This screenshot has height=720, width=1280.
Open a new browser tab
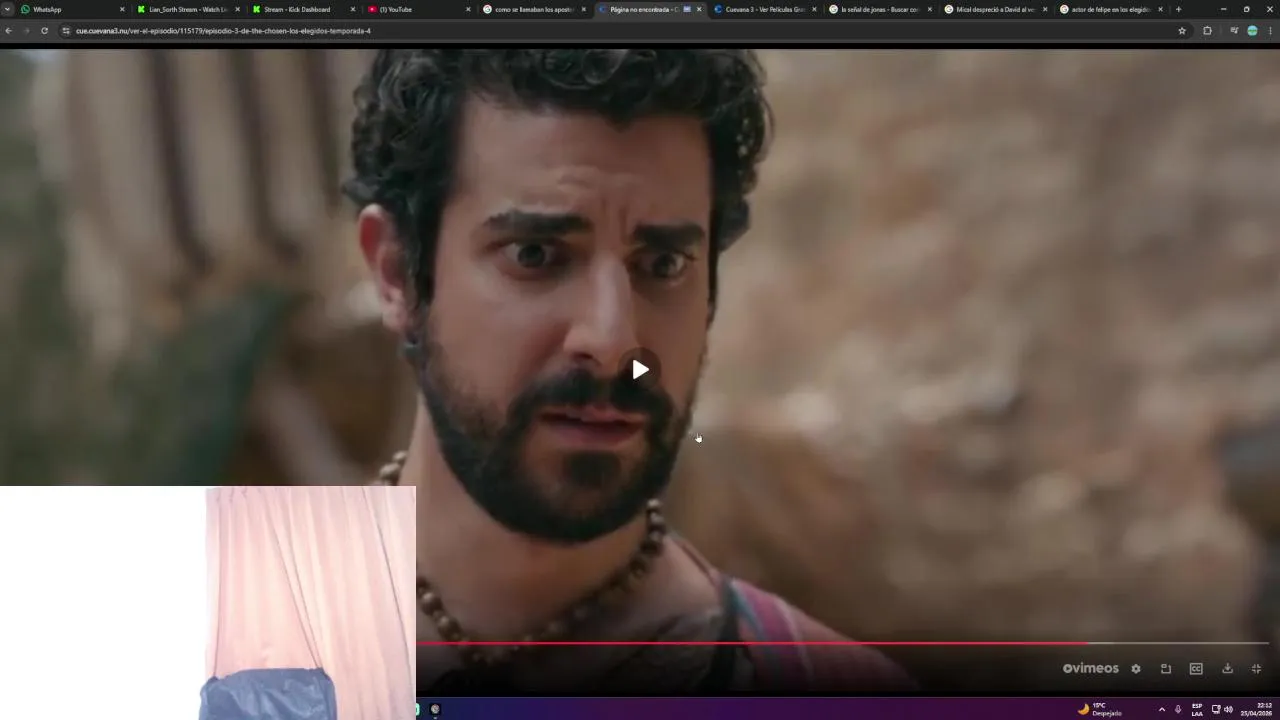1178,9
